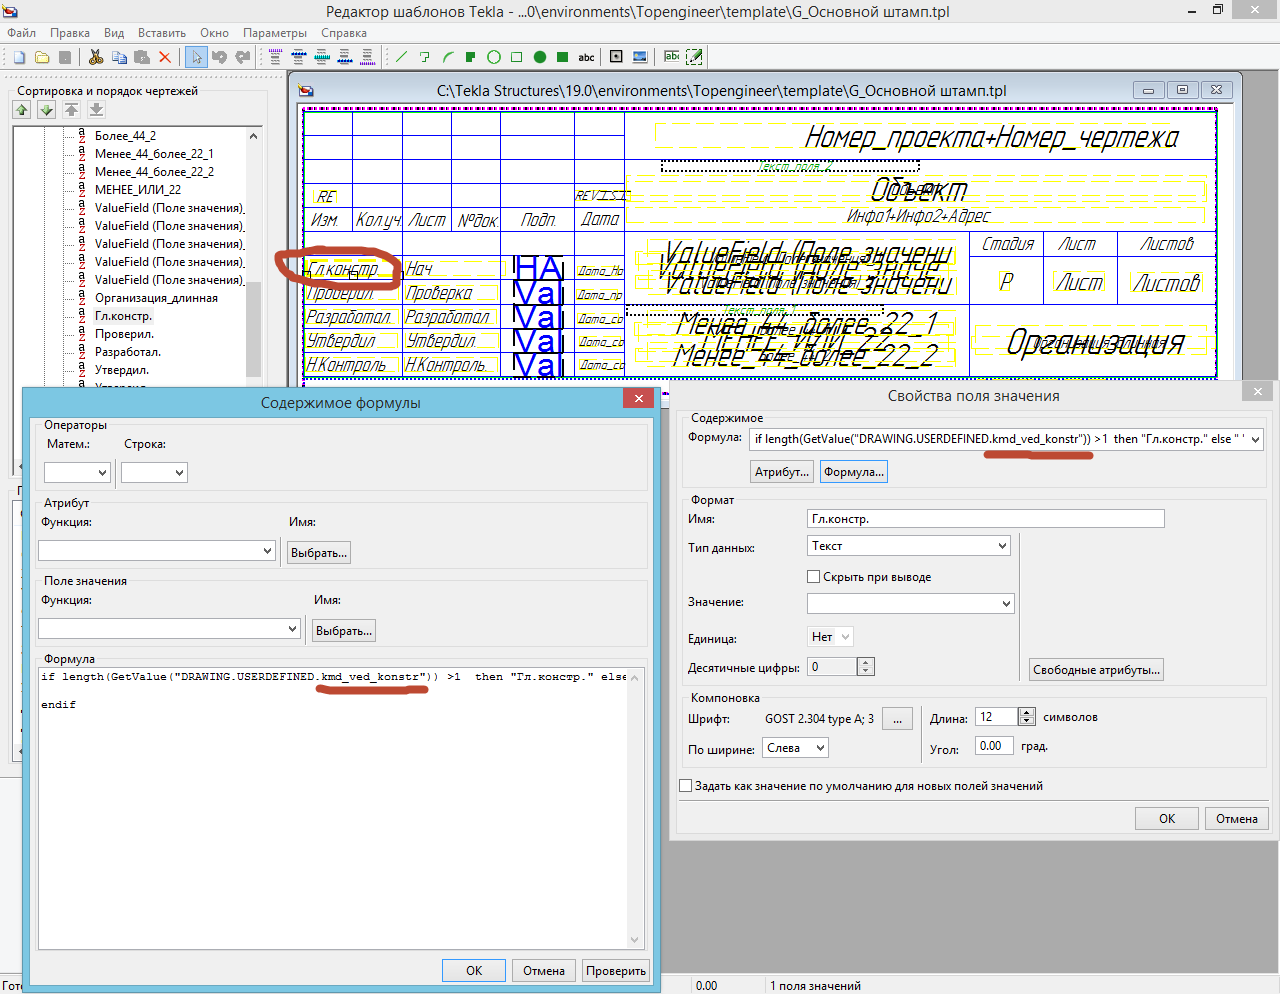Select 'Разработал.' item in the sort list
Screen dimensions: 1280x994
[x=127, y=352]
